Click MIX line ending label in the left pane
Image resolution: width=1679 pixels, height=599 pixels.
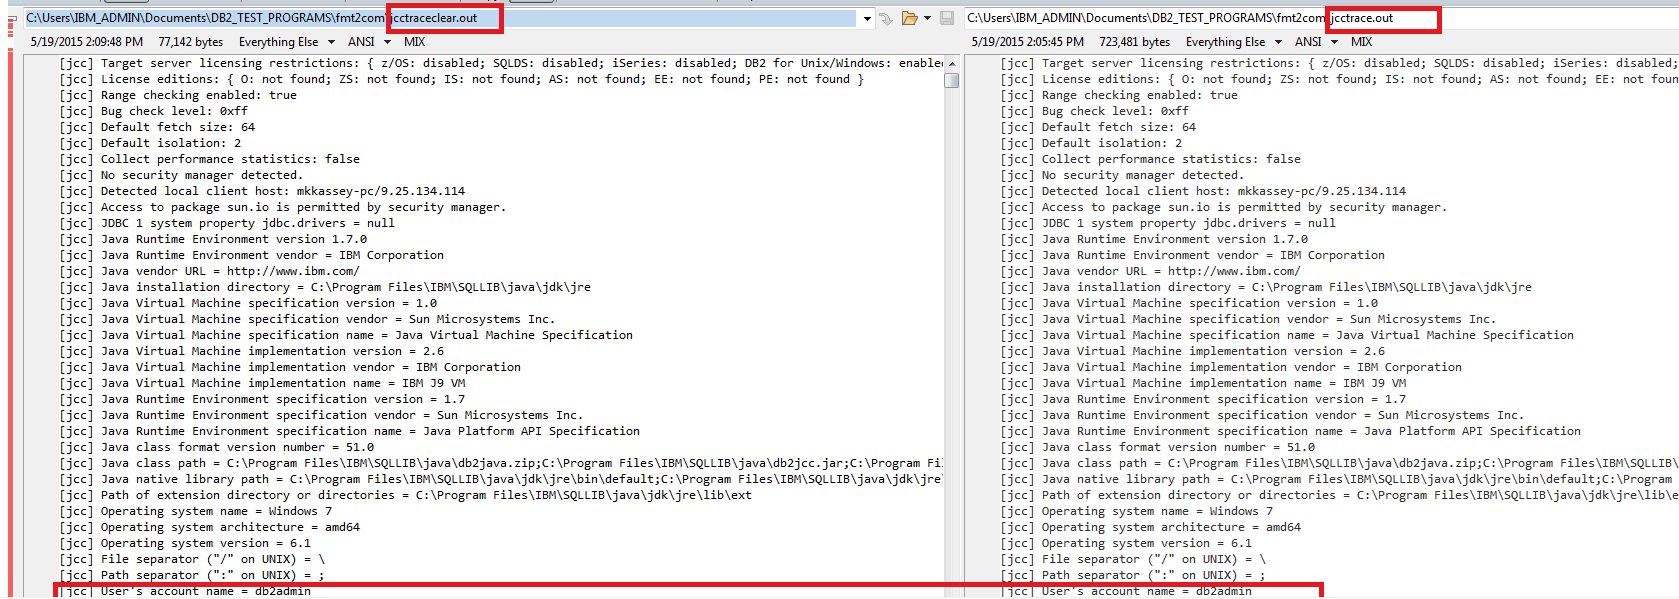tap(414, 42)
